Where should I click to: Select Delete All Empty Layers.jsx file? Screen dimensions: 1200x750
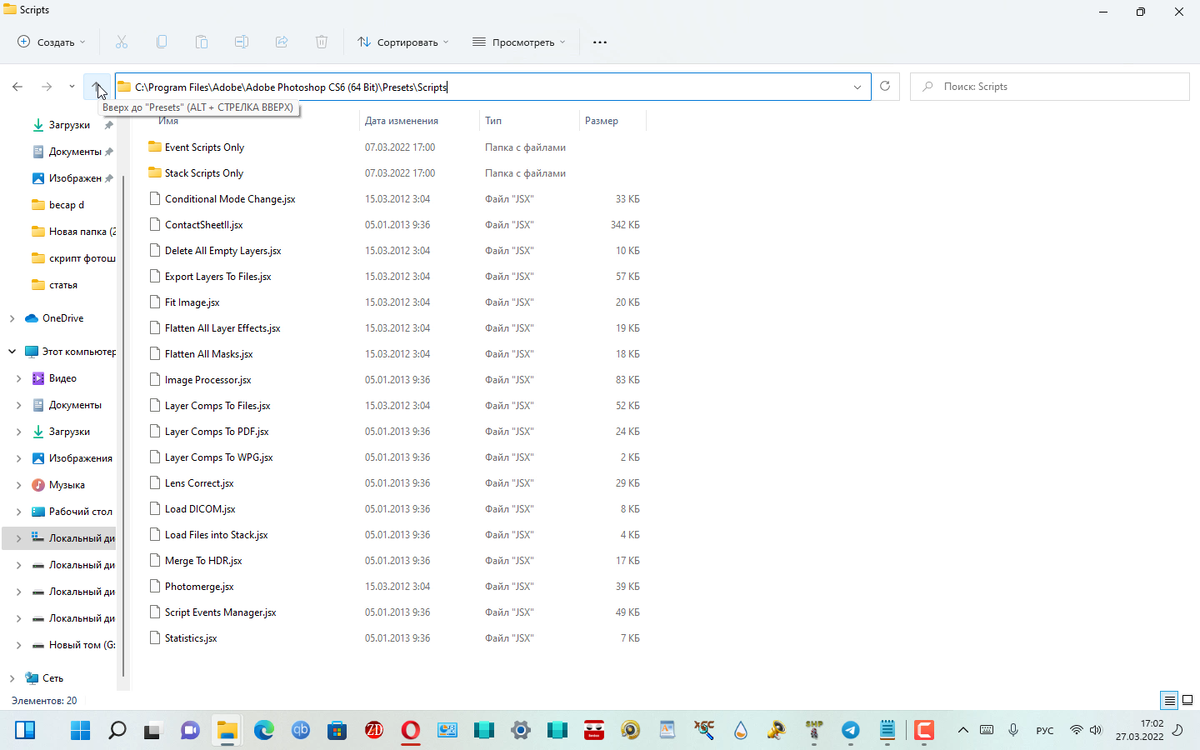(223, 251)
